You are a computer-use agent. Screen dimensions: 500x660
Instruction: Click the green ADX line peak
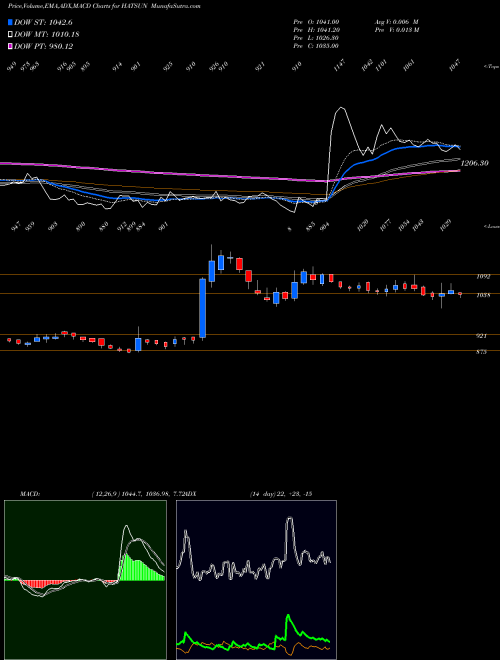click(288, 616)
